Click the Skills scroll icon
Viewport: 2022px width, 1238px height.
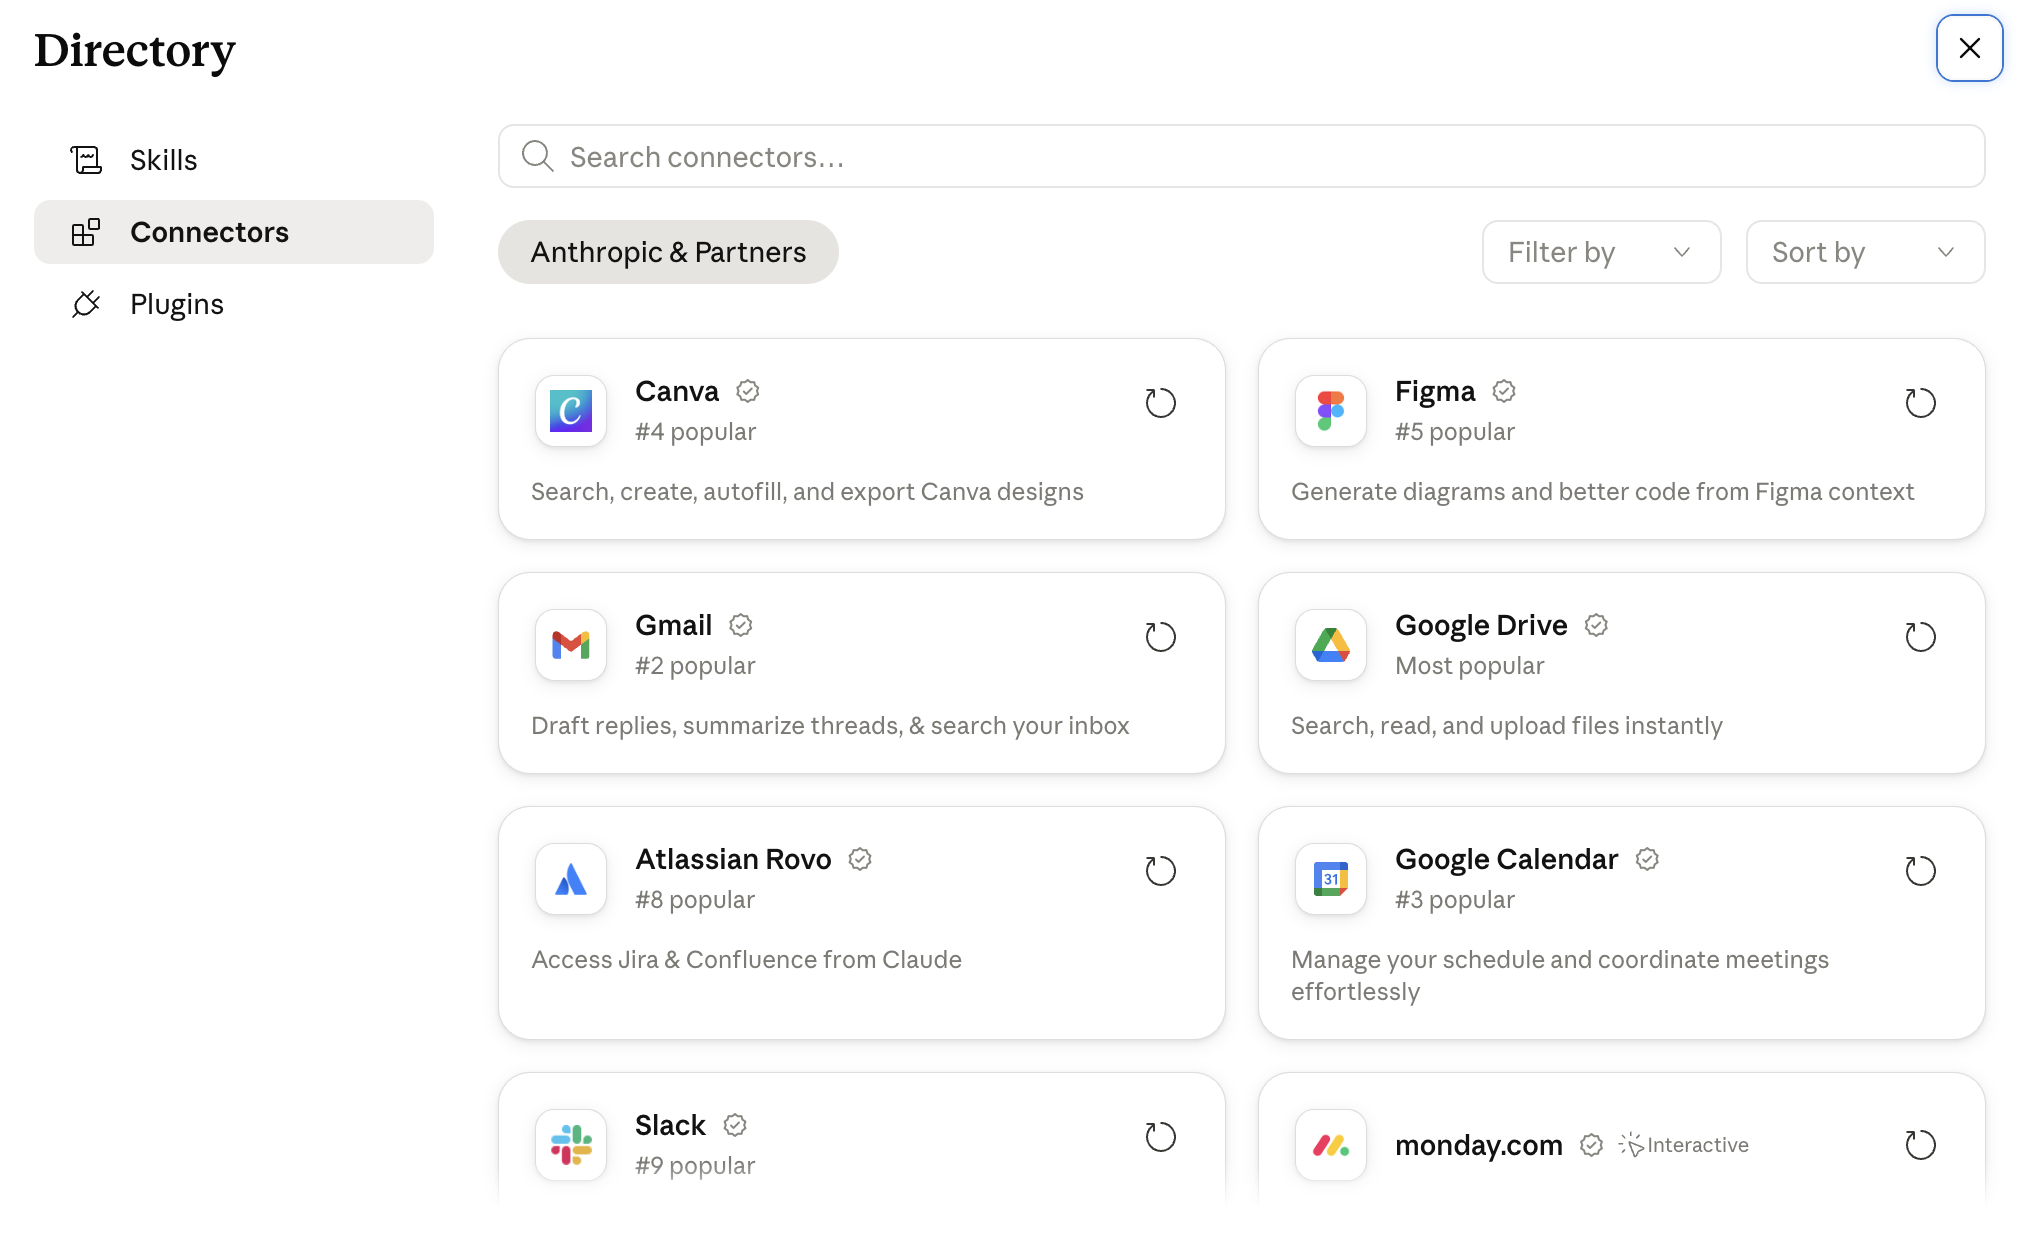point(86,160)
